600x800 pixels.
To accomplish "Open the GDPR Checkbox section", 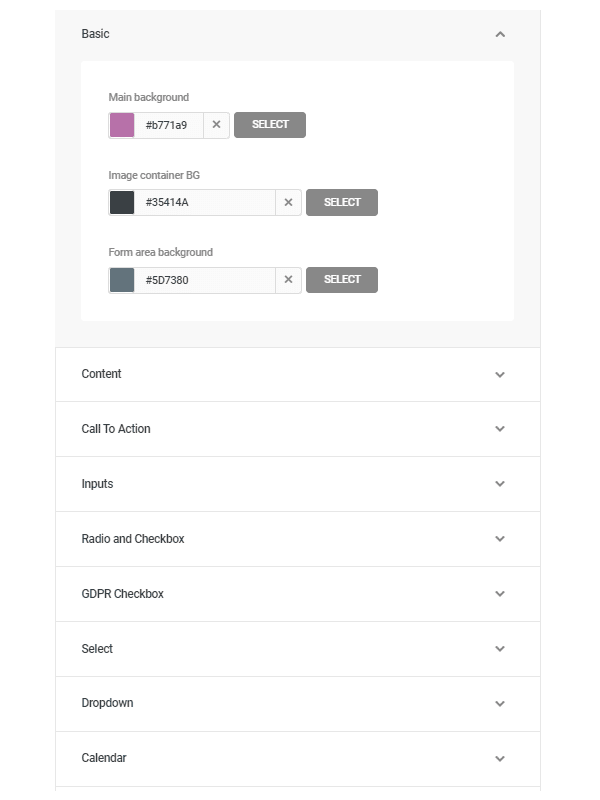I will [x=500, y=594].
